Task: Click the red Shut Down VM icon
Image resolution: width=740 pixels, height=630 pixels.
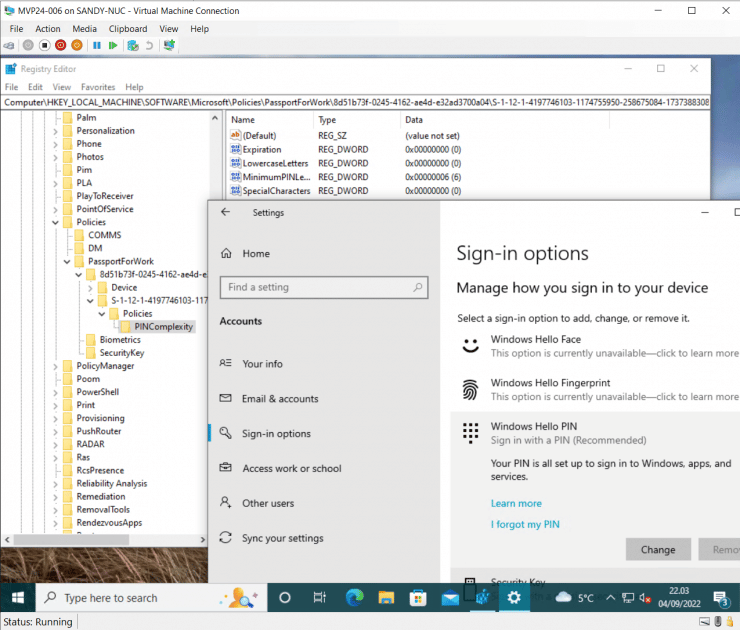Action: pyautogui.click(x=60, y=45)
